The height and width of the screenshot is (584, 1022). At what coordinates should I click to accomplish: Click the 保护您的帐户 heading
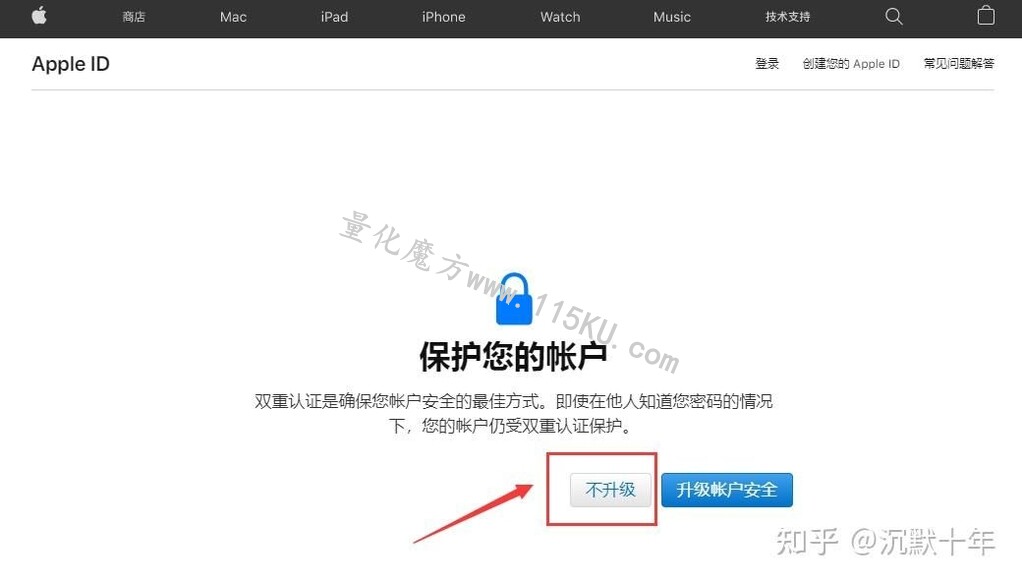513,357
